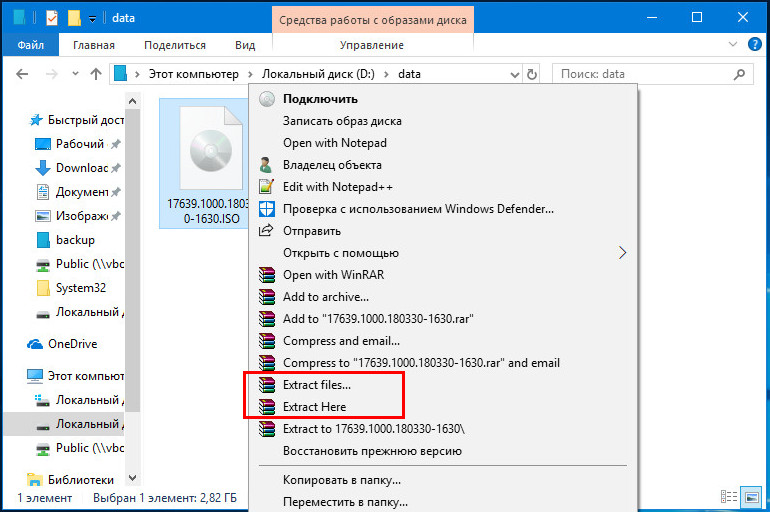Open quick access toolbar customize dropdown
The image size is (770, 512).
coord(92,19)
